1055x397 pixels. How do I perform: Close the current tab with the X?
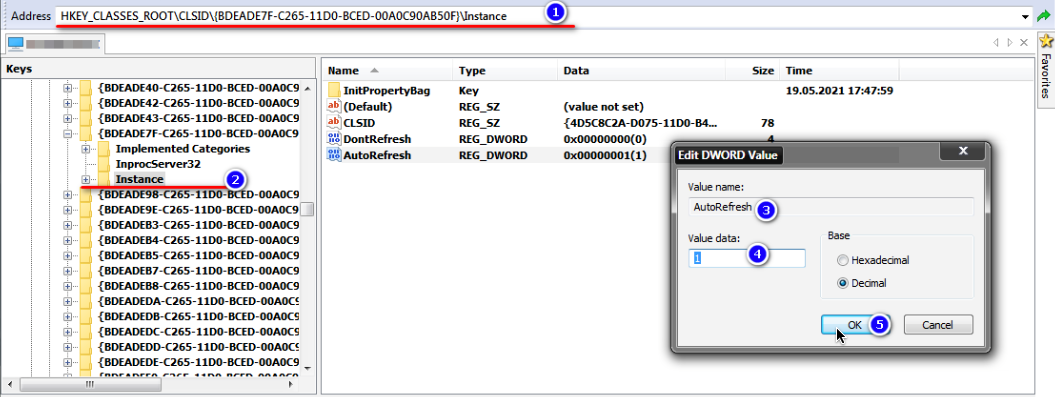[x=1024, y=42]
